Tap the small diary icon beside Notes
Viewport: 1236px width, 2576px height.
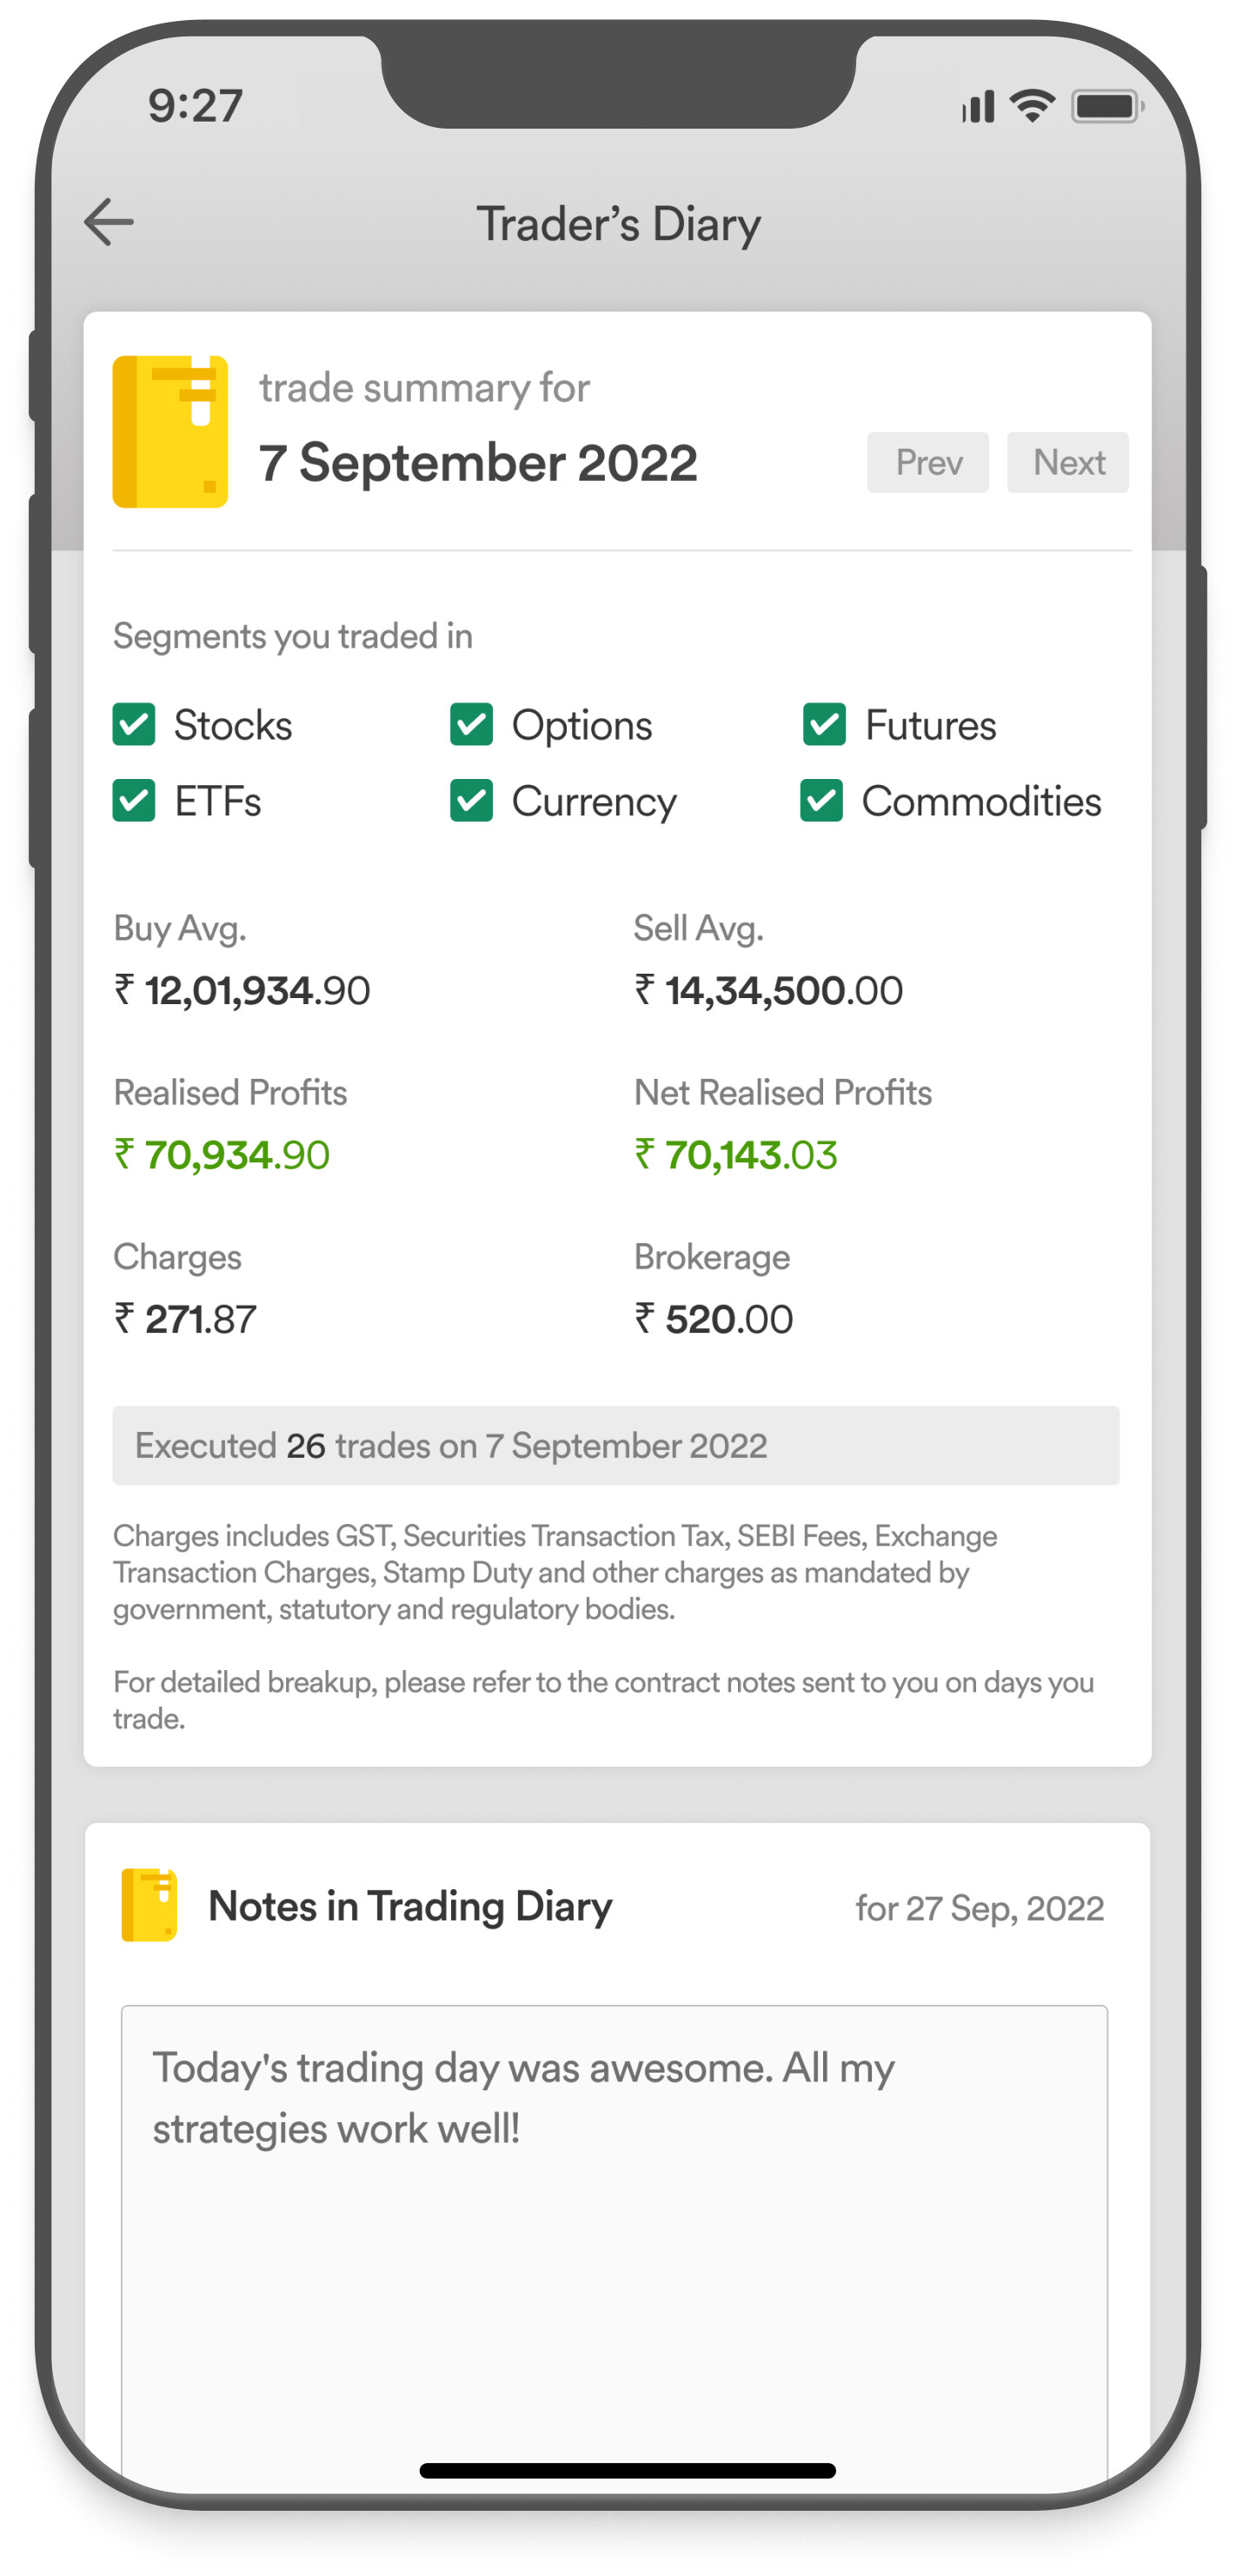[149, 1904]
